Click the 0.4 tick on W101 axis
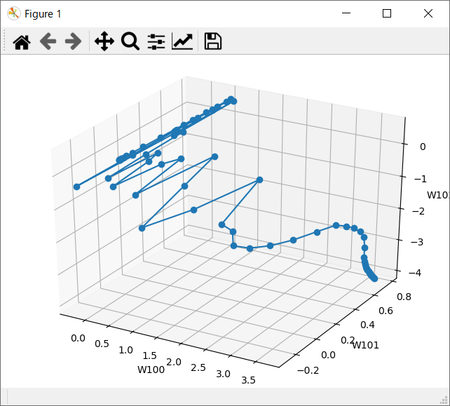This screenshot has height=406, width=450. click(367, 325)
